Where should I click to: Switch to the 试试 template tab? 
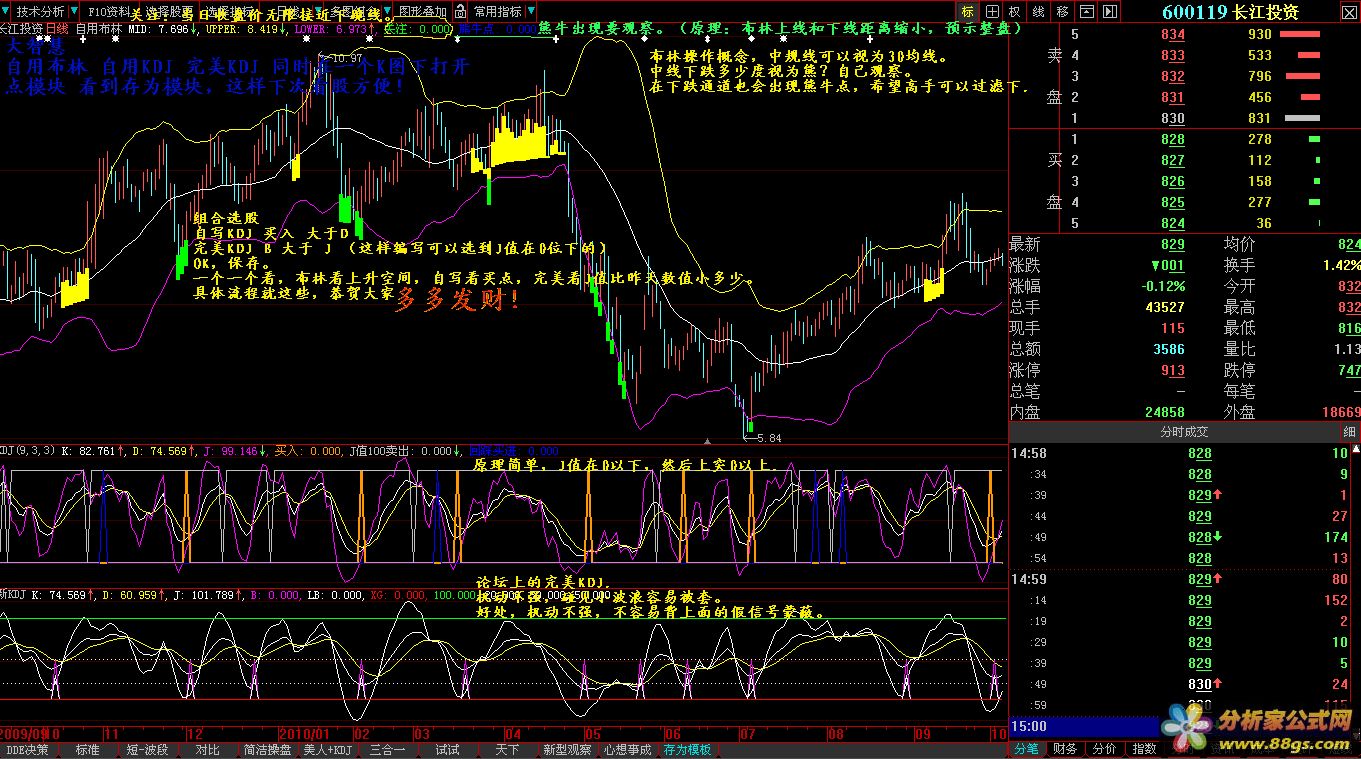tap(447, 749)
